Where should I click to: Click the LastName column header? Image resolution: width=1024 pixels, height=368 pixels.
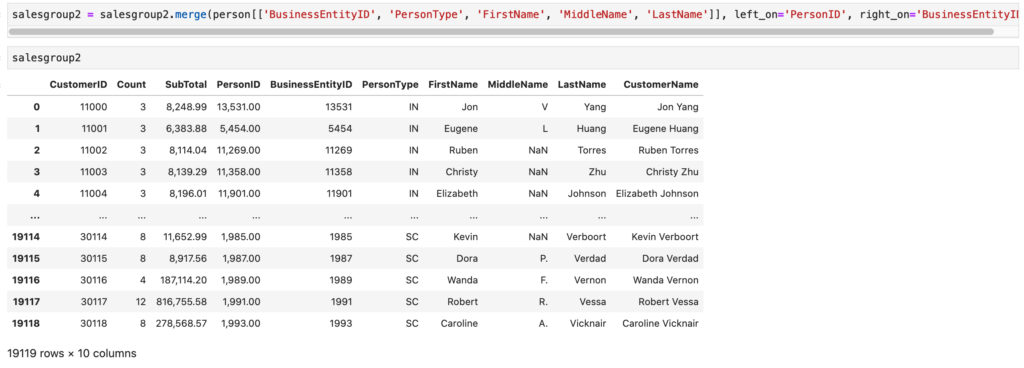point(582,84)
